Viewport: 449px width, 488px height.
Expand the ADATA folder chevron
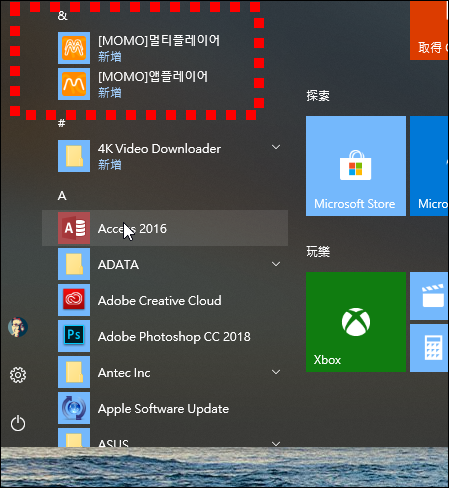276,264
